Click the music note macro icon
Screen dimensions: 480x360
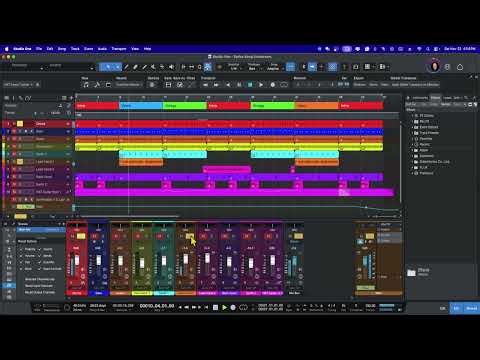point(86,85)
